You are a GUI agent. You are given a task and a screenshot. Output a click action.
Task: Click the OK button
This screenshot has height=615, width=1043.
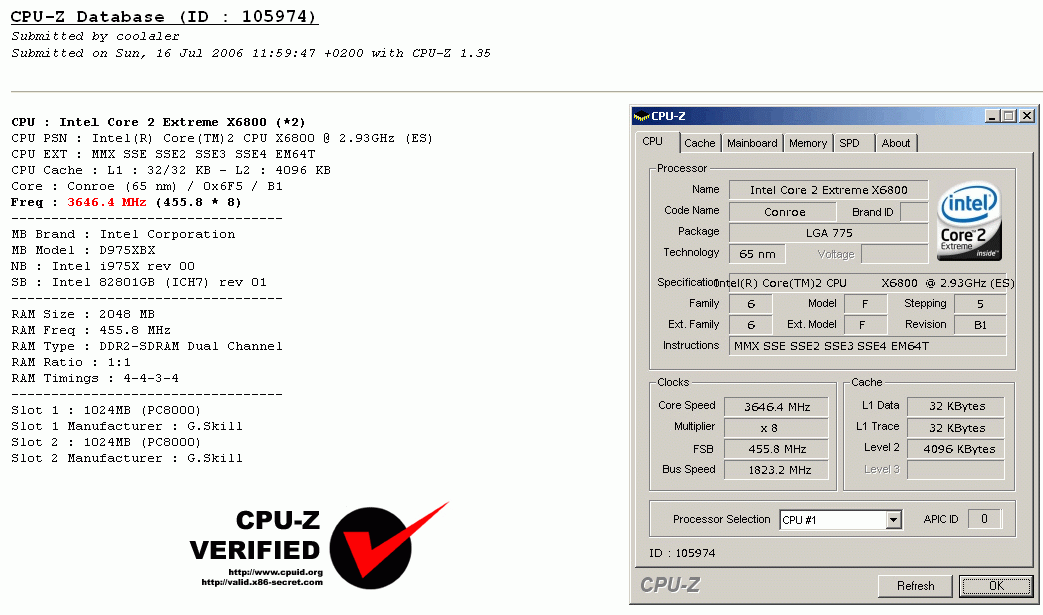tap(996, 586)
